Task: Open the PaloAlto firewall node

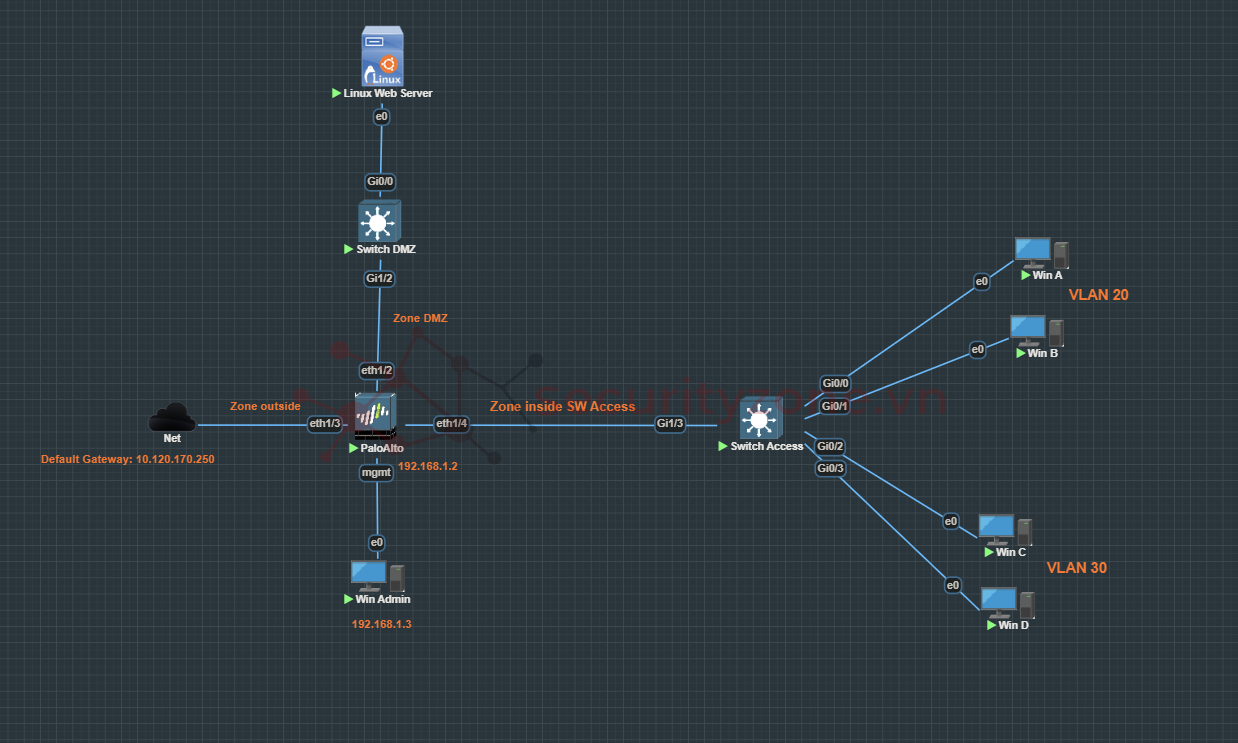Action: tap(376, 416)
